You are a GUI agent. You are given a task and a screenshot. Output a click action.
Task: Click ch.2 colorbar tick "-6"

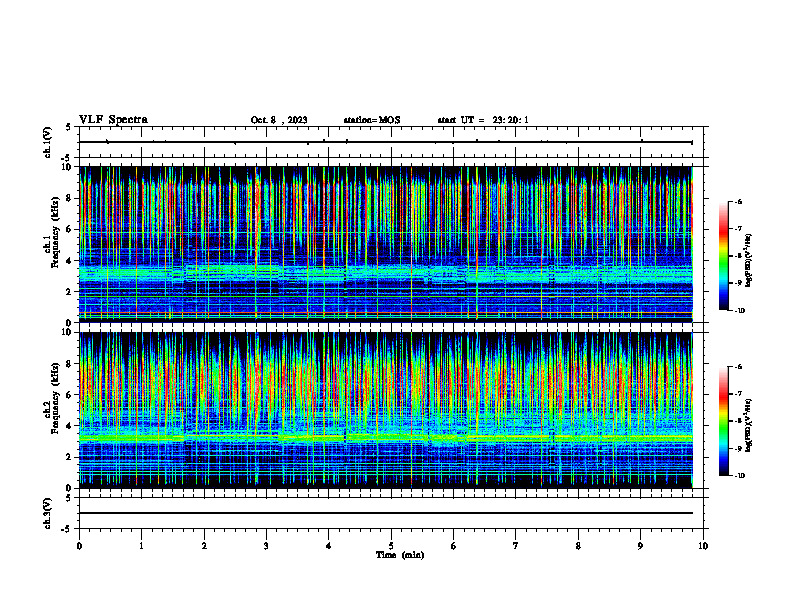pos(738,367)
